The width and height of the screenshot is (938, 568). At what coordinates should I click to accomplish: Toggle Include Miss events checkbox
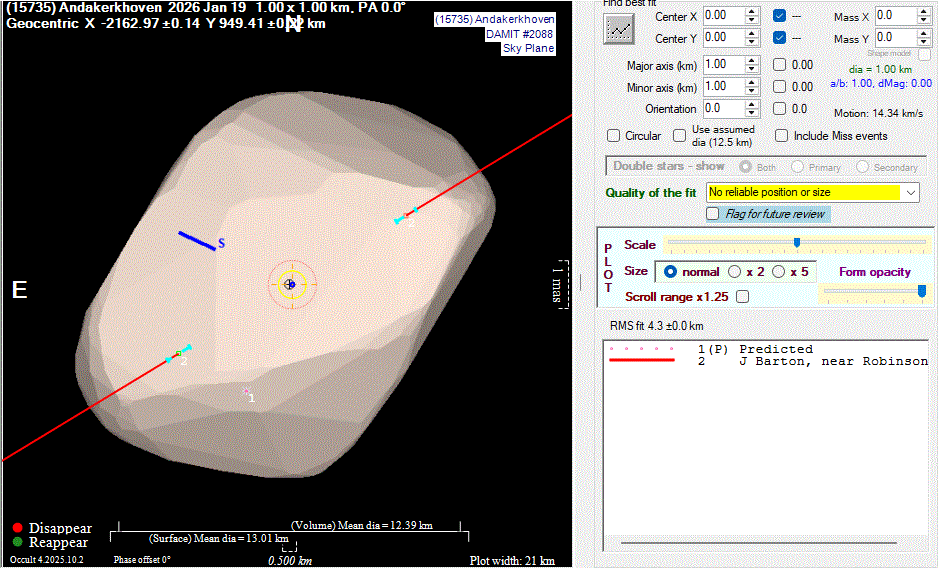pyautogui.click(x=782, y=136)
